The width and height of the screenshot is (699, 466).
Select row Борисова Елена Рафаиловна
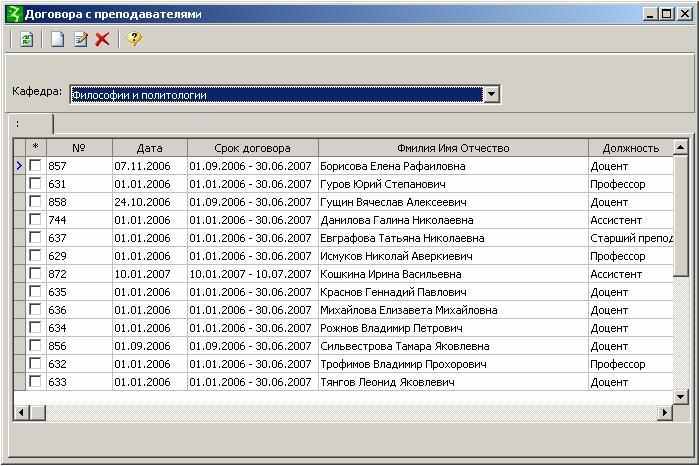point(343,166)
